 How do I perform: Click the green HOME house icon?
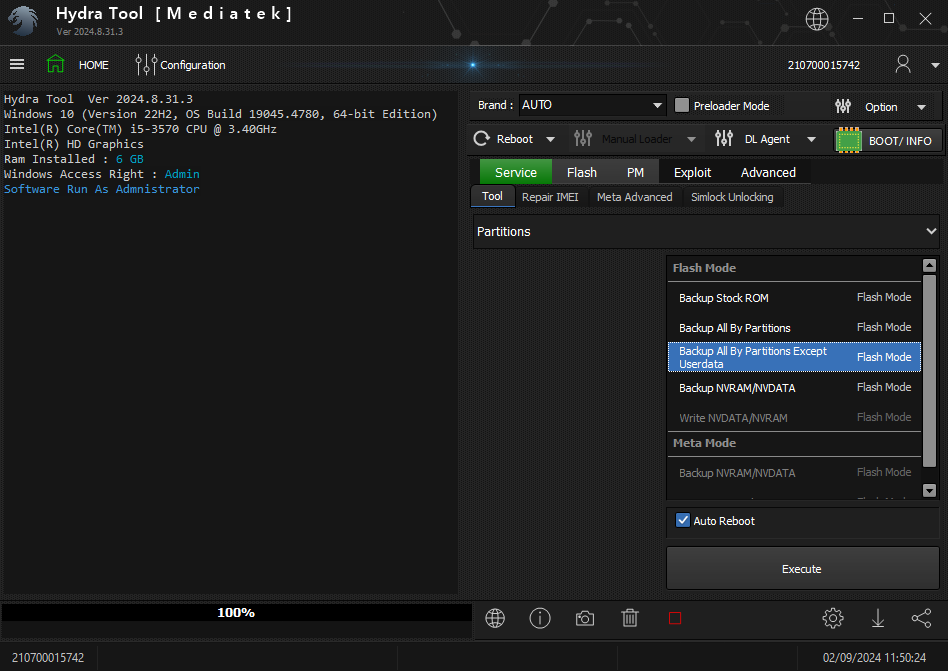click(56, 63)
